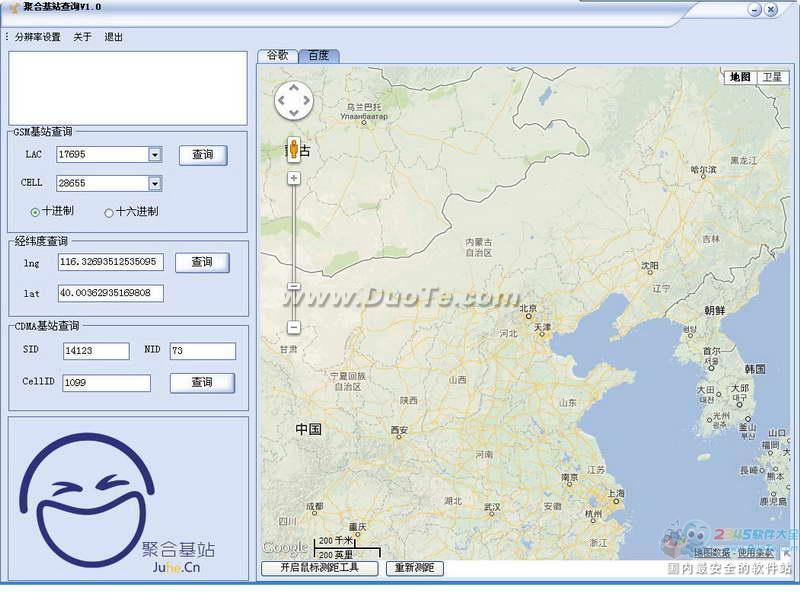This screenshot has width=800, height=594.
Task: Click the 成都 city label on the map
Action: click(x=314, y=506)
